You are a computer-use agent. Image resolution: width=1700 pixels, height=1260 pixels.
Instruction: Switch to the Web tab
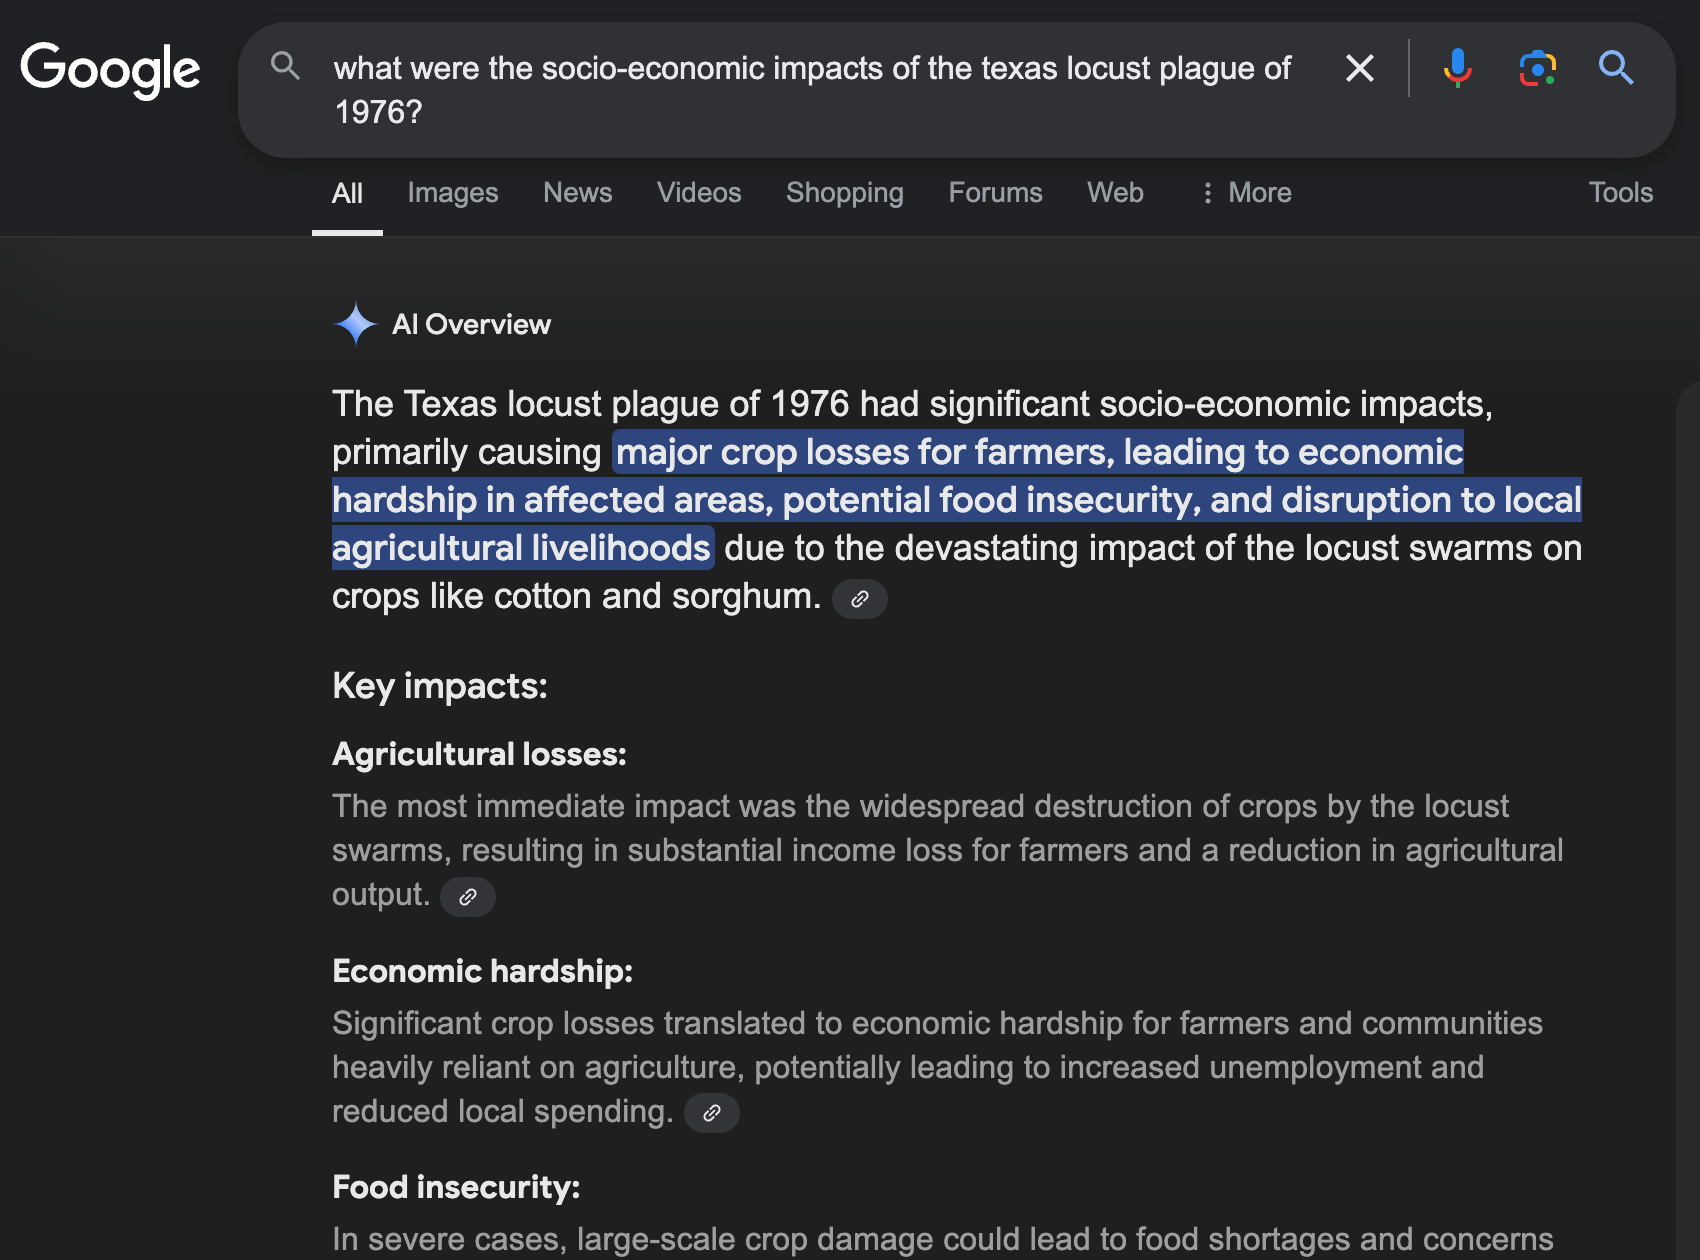[1116, 193]
